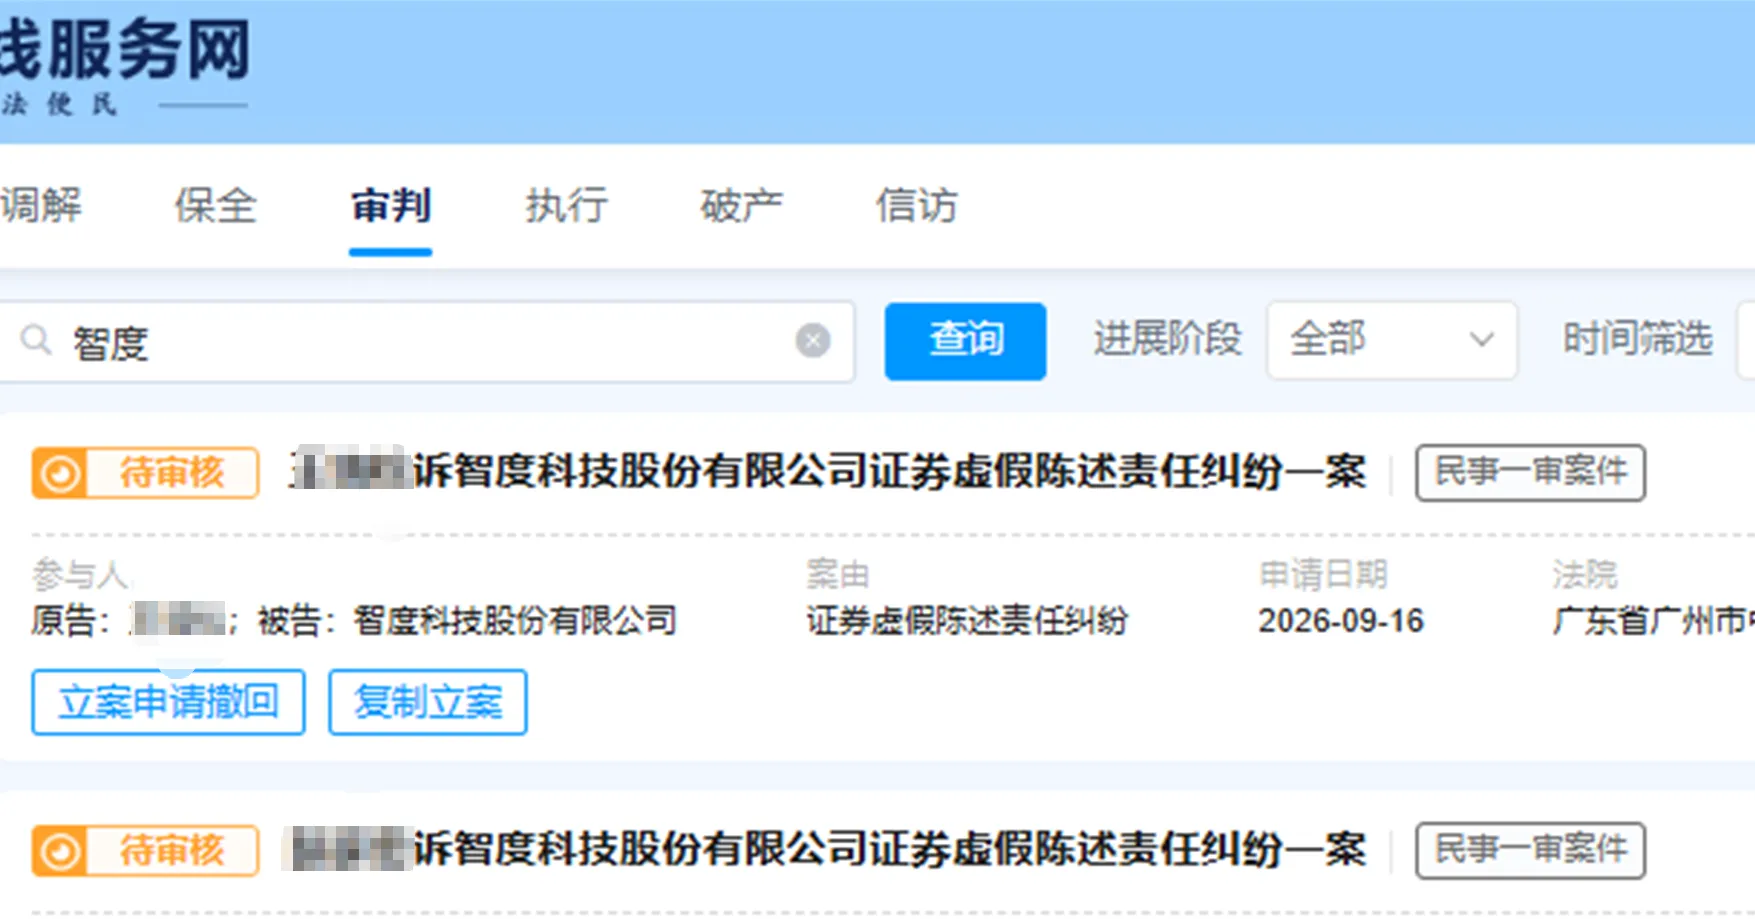Click case cause 证券虚假陈述责任纠纷 value

coord(967,620)
